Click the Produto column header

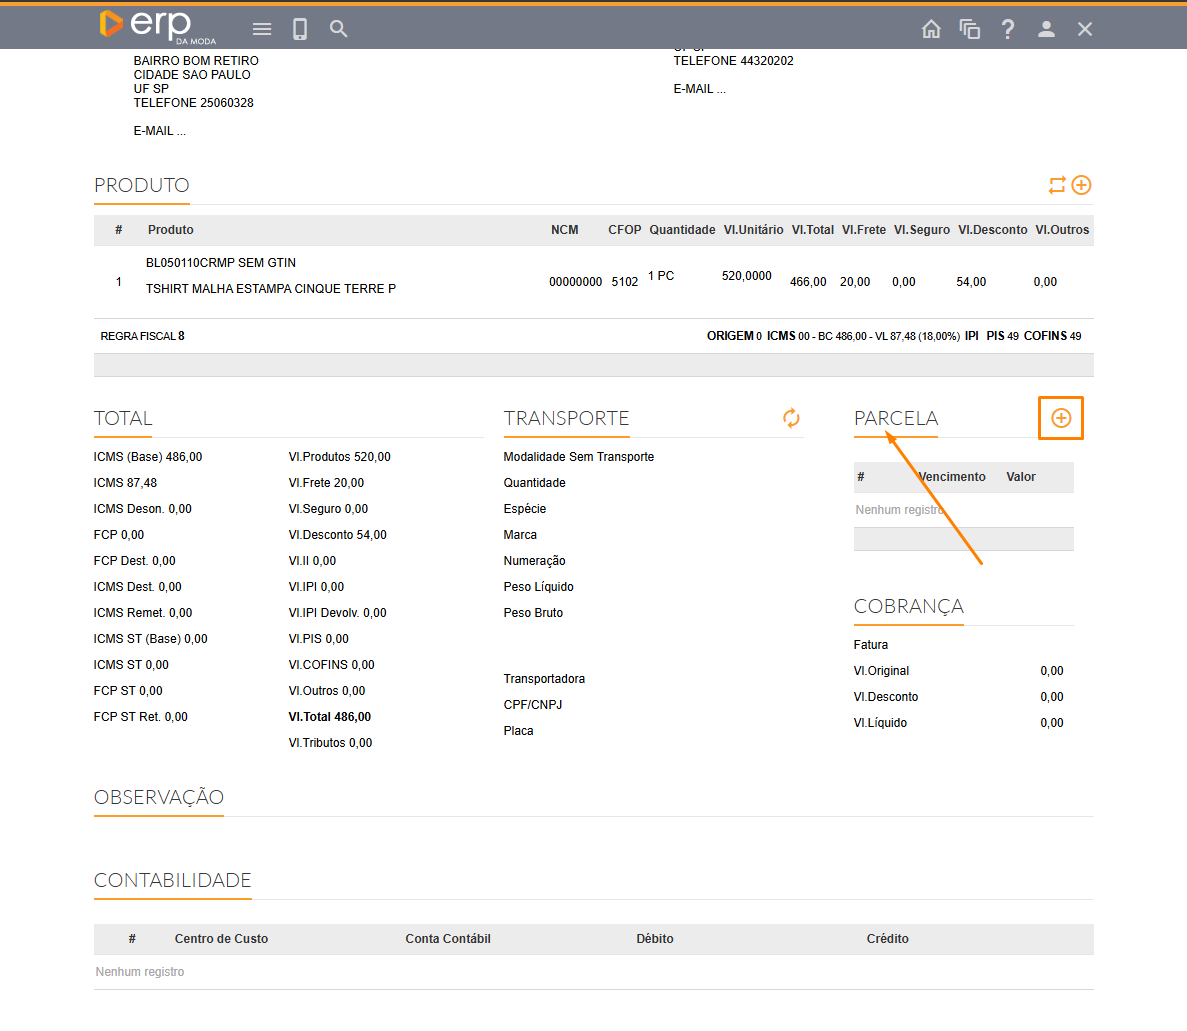(171, 230)
